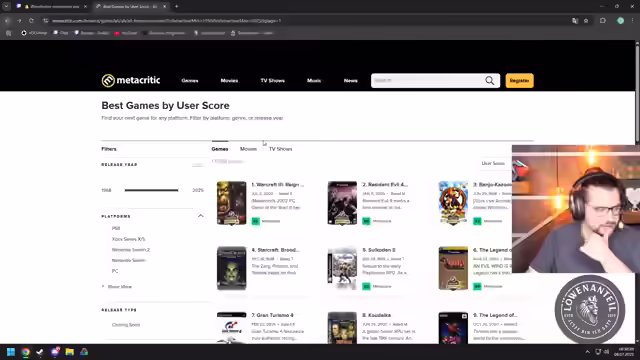Close the Best Games by User Score tab
The image size is (640, 360).
164,7
